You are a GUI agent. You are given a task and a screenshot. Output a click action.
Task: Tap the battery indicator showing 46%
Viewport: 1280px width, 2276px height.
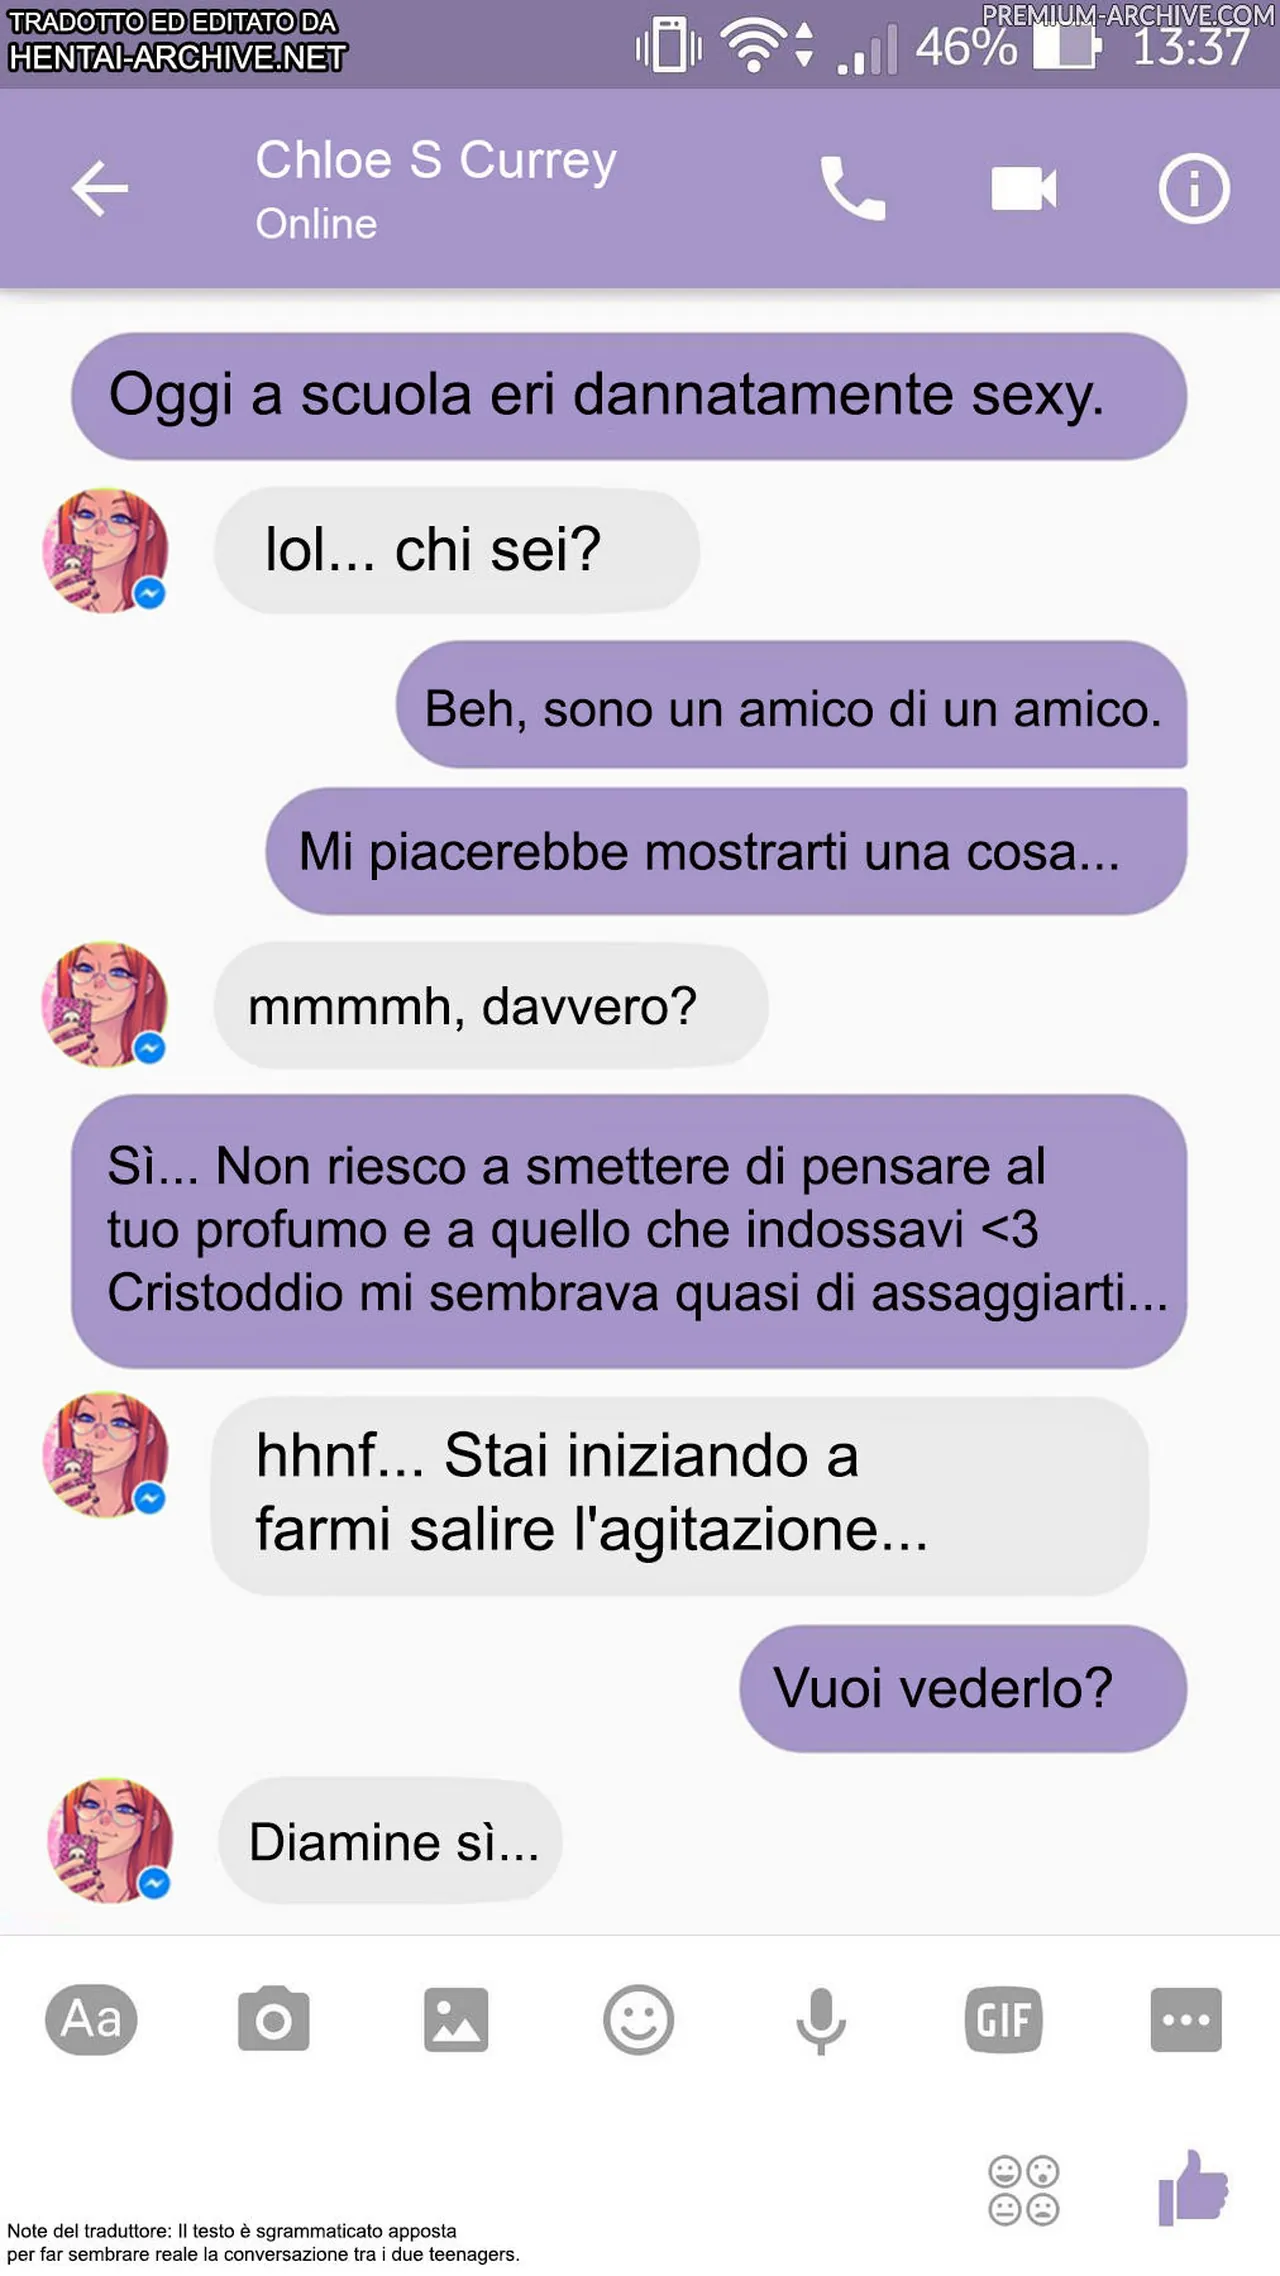point(1067,47)
